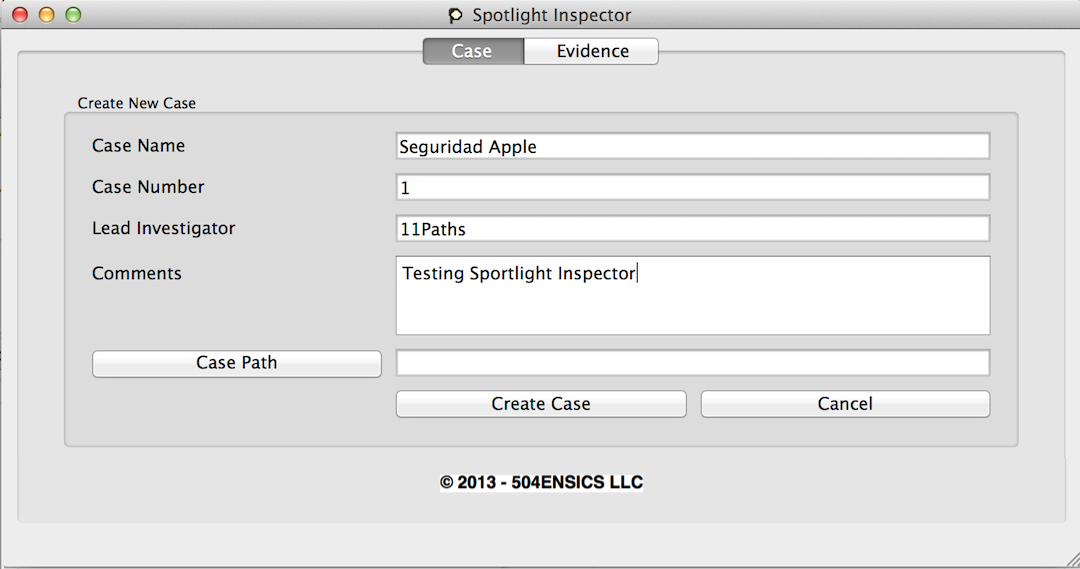
Task: Click the Spotlight Inspector title bar icon
Action: tap(456, 15)
